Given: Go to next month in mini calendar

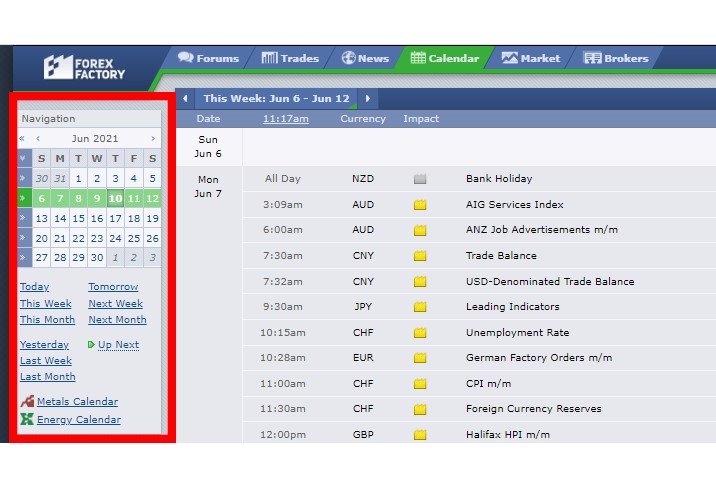Looking at the screenshot, I should (x=153, y=139).
